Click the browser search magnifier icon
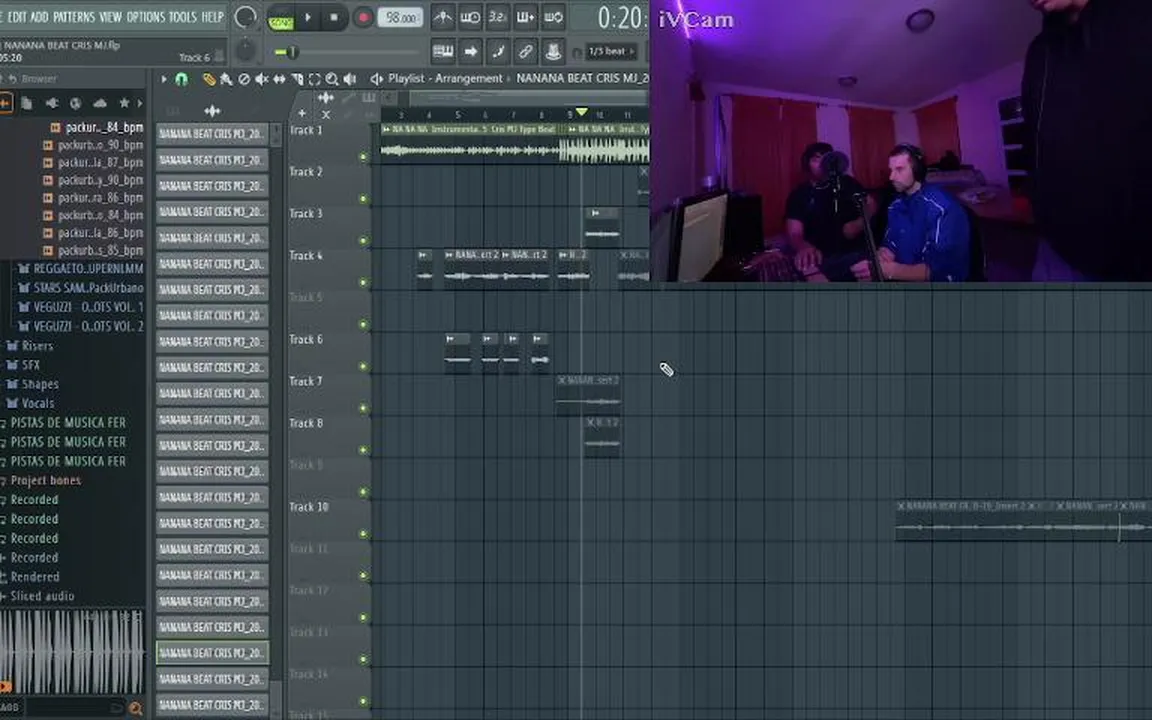 (x=135, y=708)
